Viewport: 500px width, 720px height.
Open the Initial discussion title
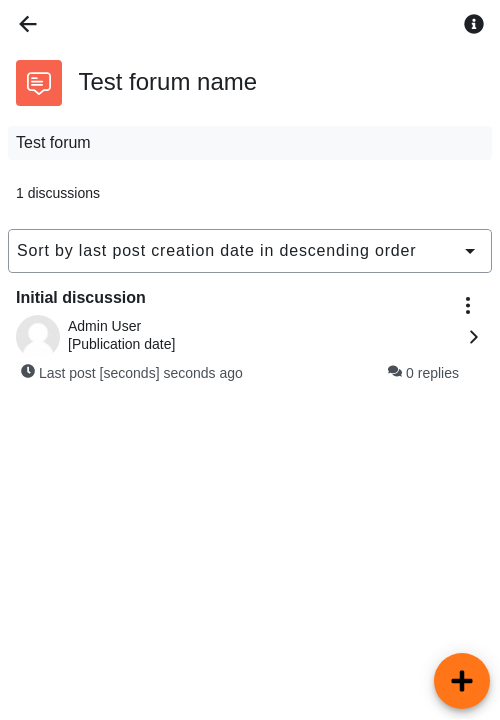point(81,298)
